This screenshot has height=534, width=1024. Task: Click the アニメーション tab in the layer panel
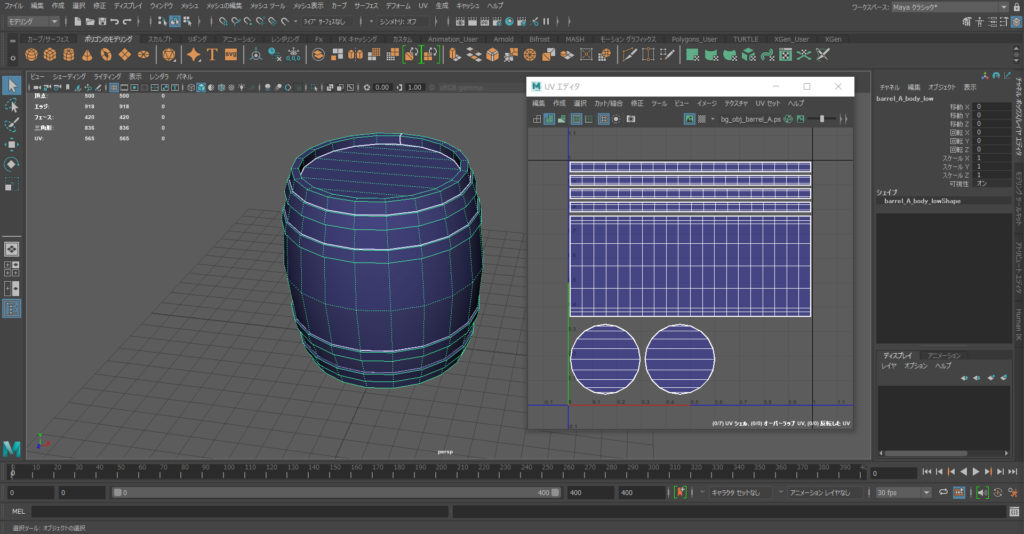point(944,355)
